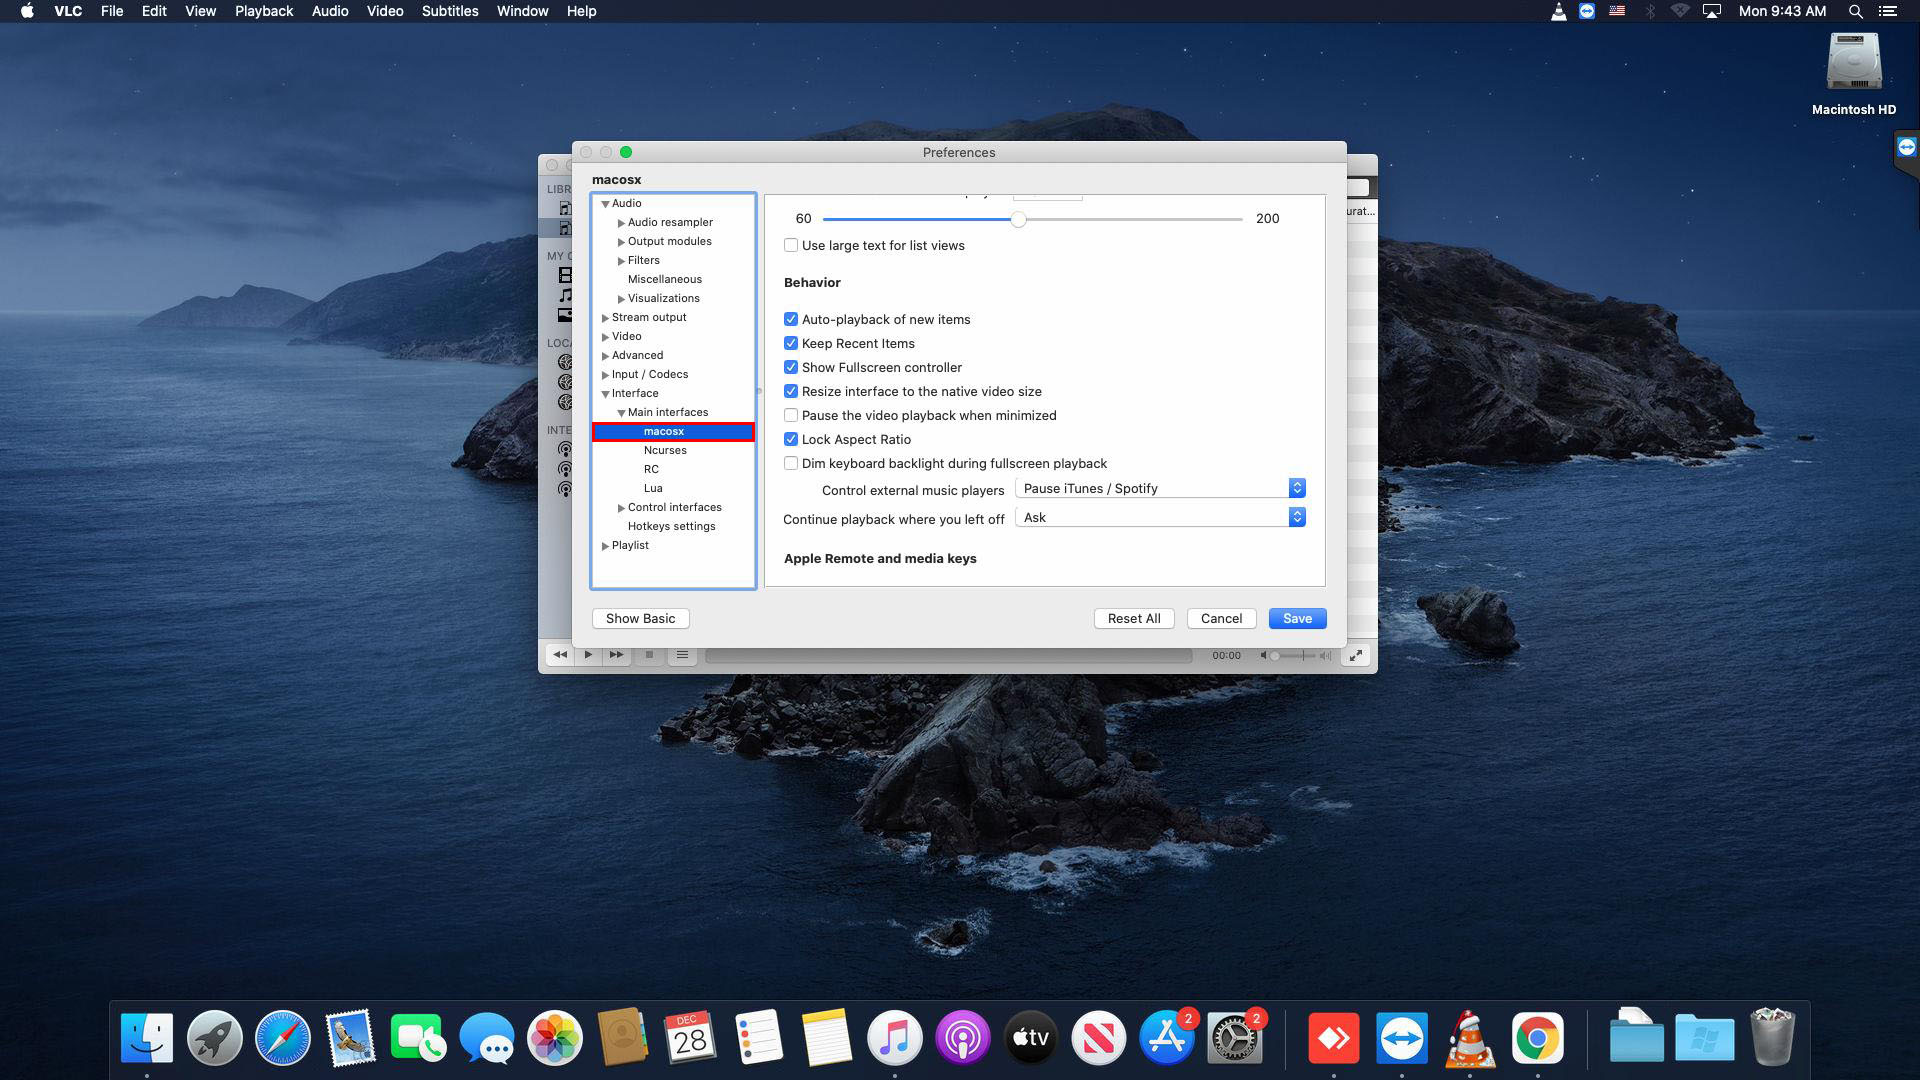Open Control external music players dropdown
Image resolution: width=1920 pixels, height=1080 pixels.
(x=1160, y=488)
